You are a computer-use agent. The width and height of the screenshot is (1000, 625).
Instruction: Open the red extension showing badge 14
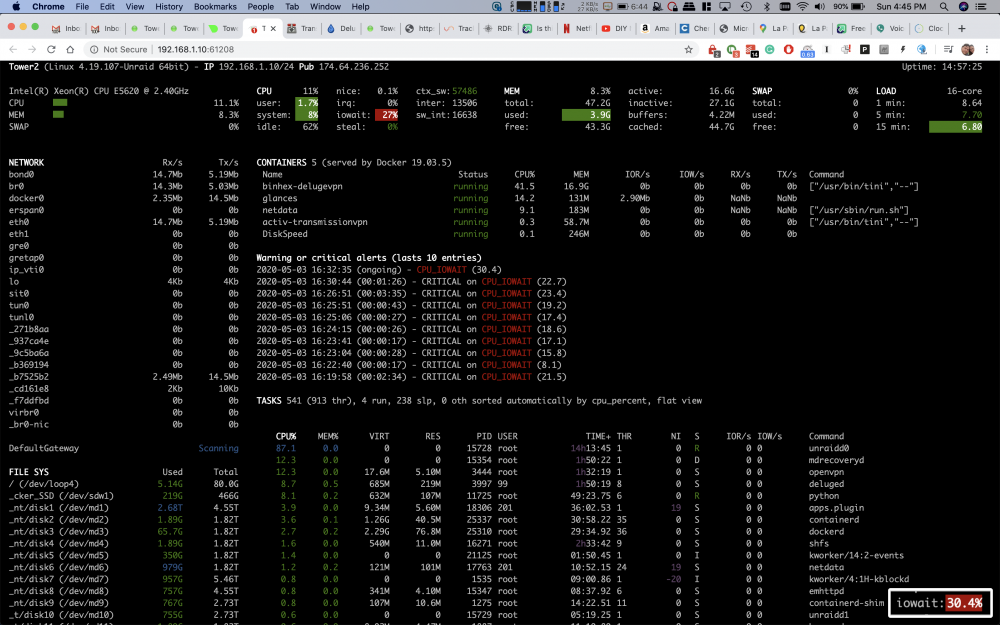point(751,50)
